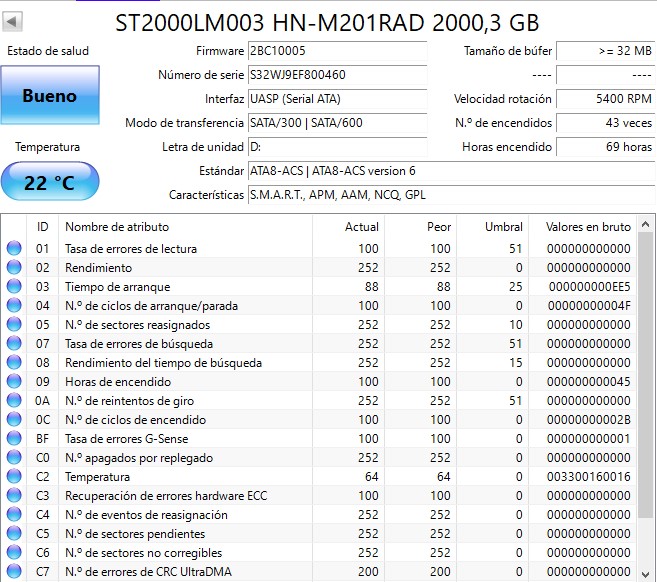Click status circle for G-Sense error rate row
The height and width of the screenshot is (582, 657).
pos(14,438)
